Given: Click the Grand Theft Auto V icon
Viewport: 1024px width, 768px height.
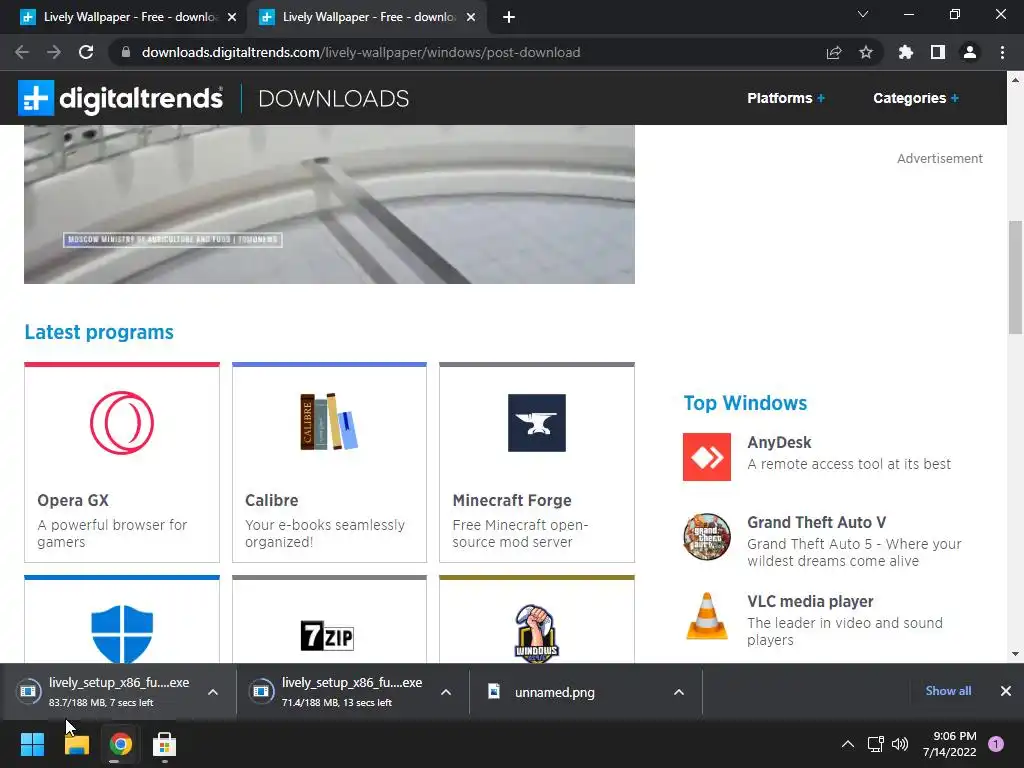Looking at the screenshot, I should tap(707, 537).
